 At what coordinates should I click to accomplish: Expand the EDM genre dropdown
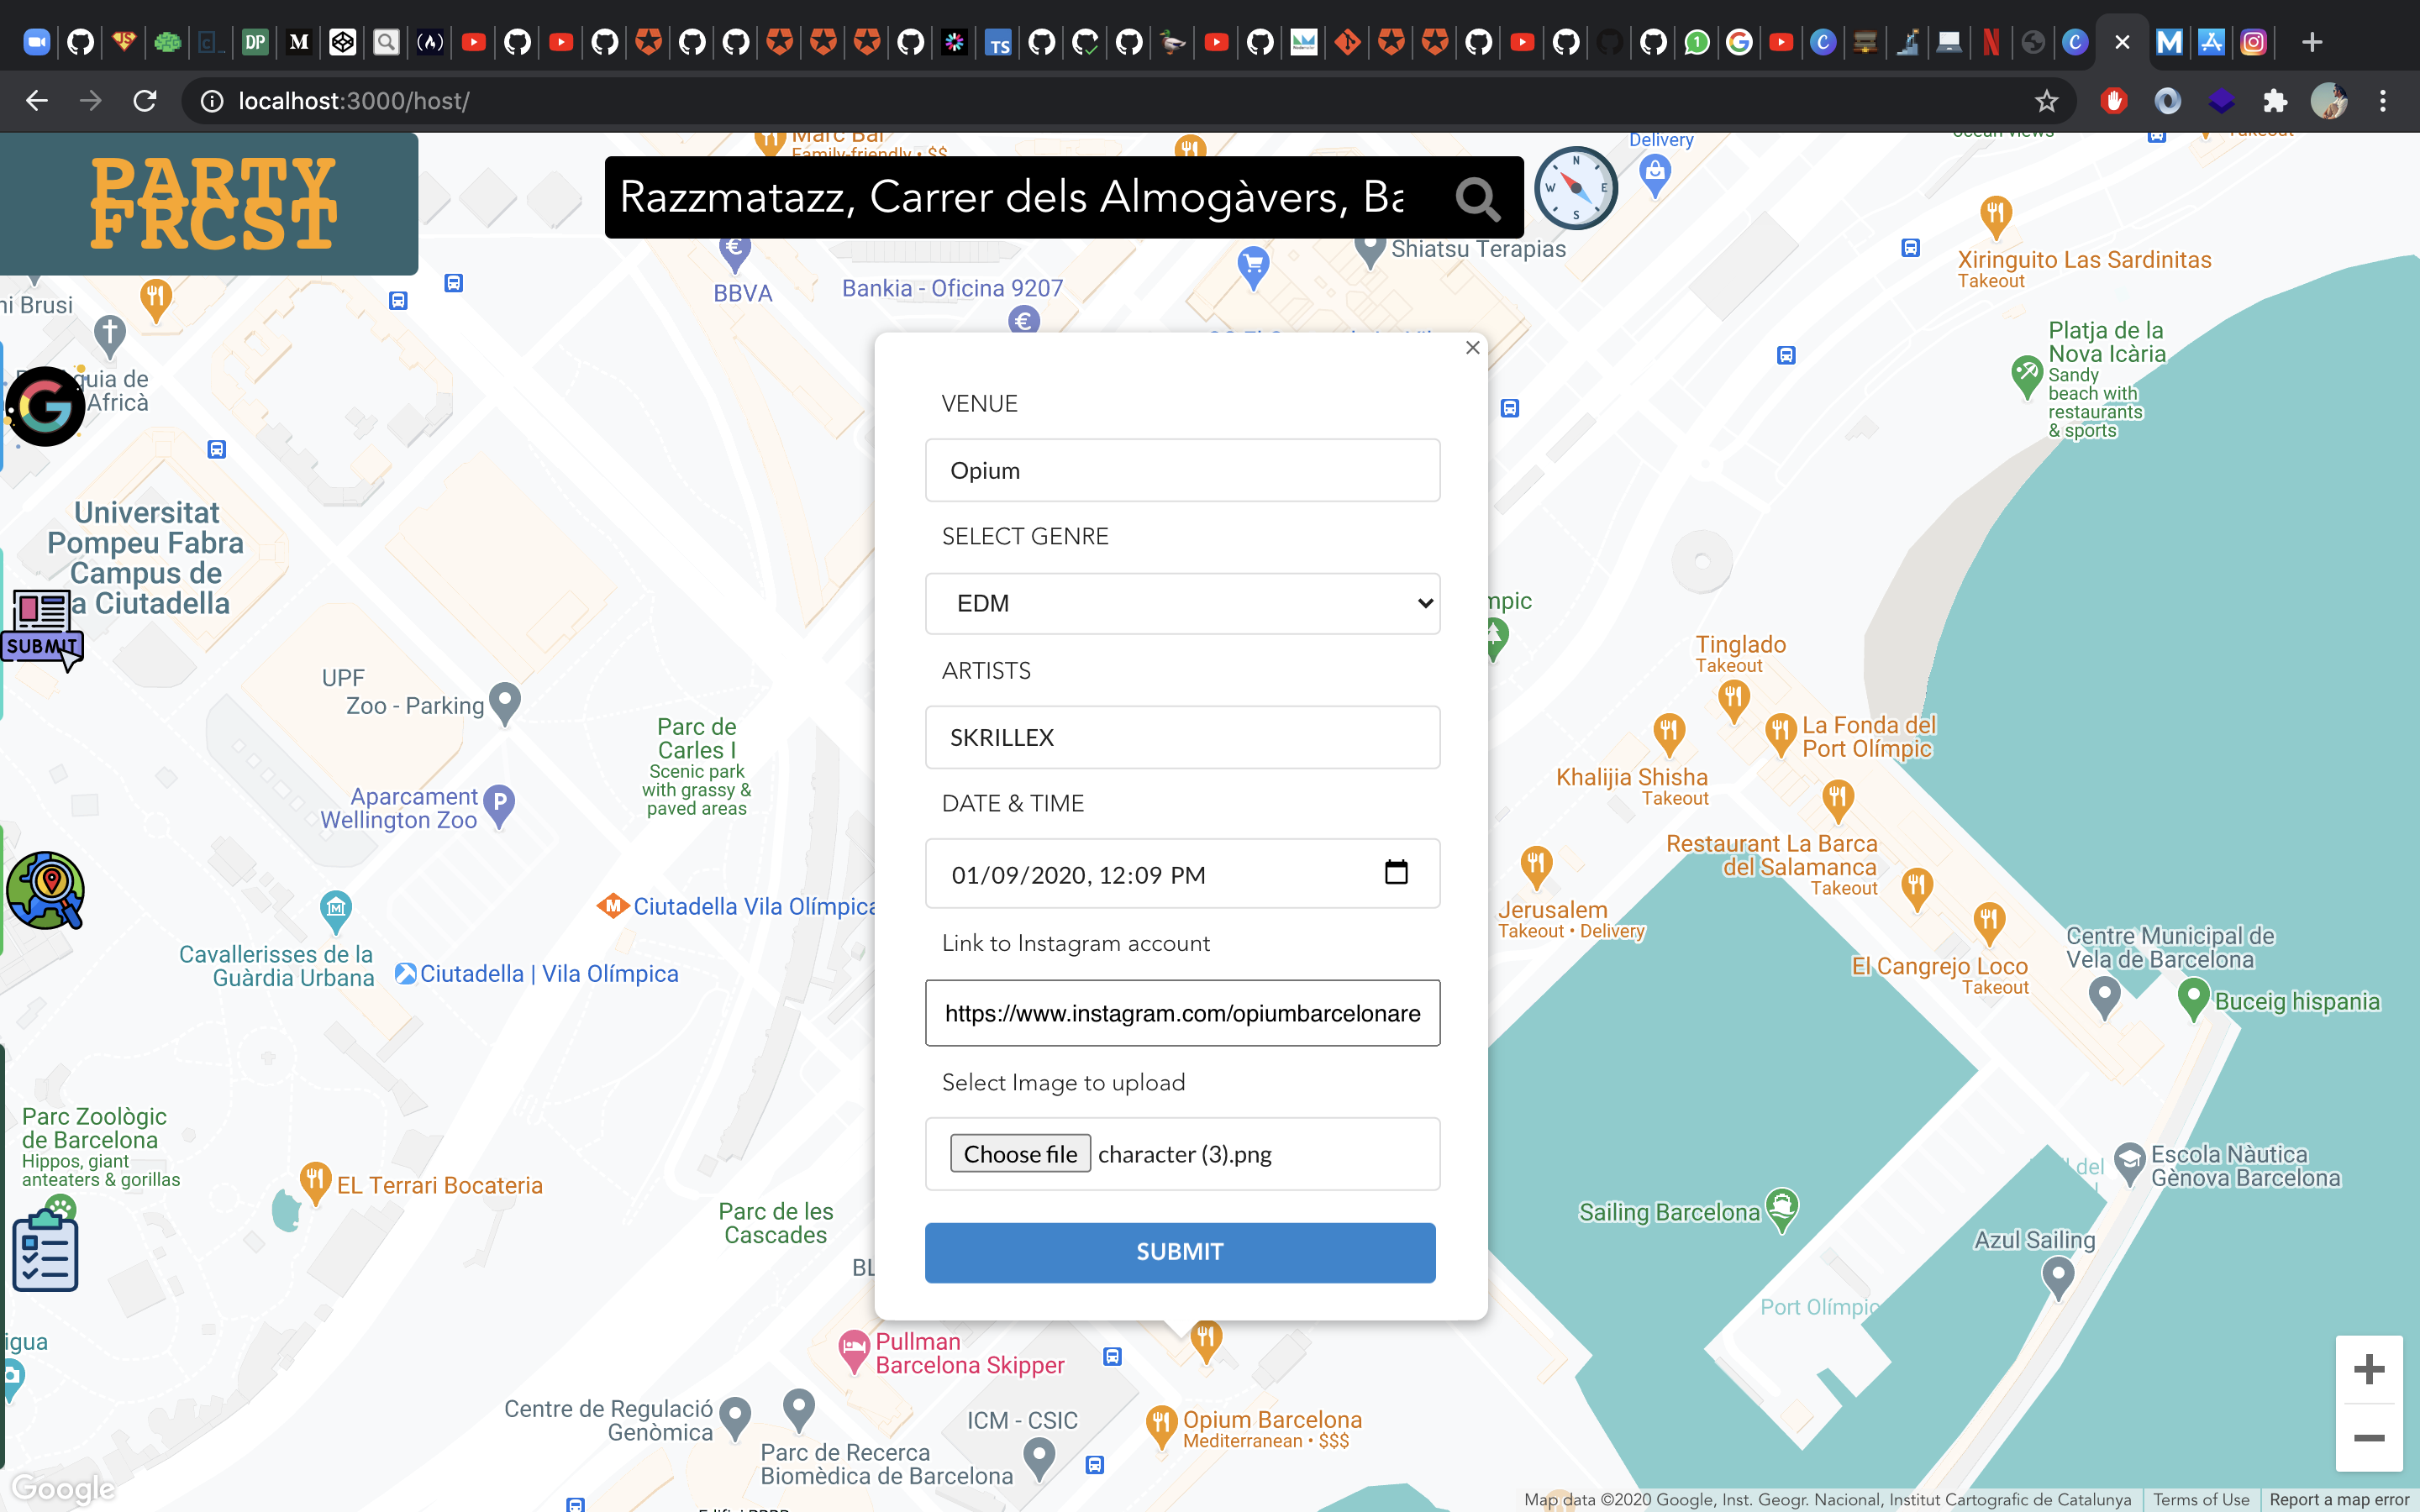tap(1182, 603)
